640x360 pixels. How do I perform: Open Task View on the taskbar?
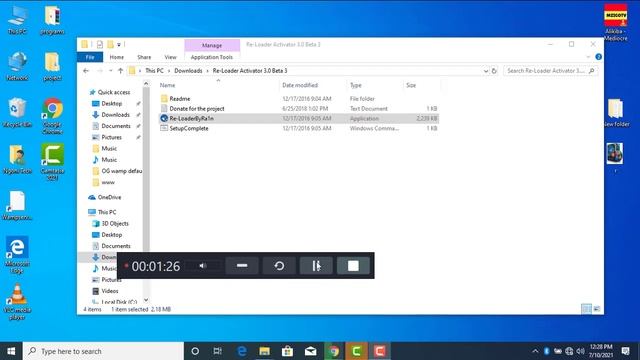[218, 351]
